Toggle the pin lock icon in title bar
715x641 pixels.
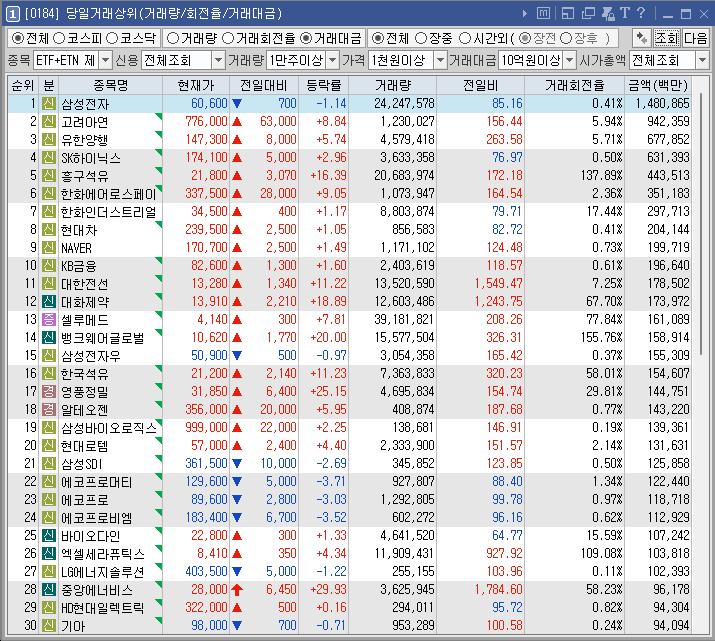click(608, 14)
